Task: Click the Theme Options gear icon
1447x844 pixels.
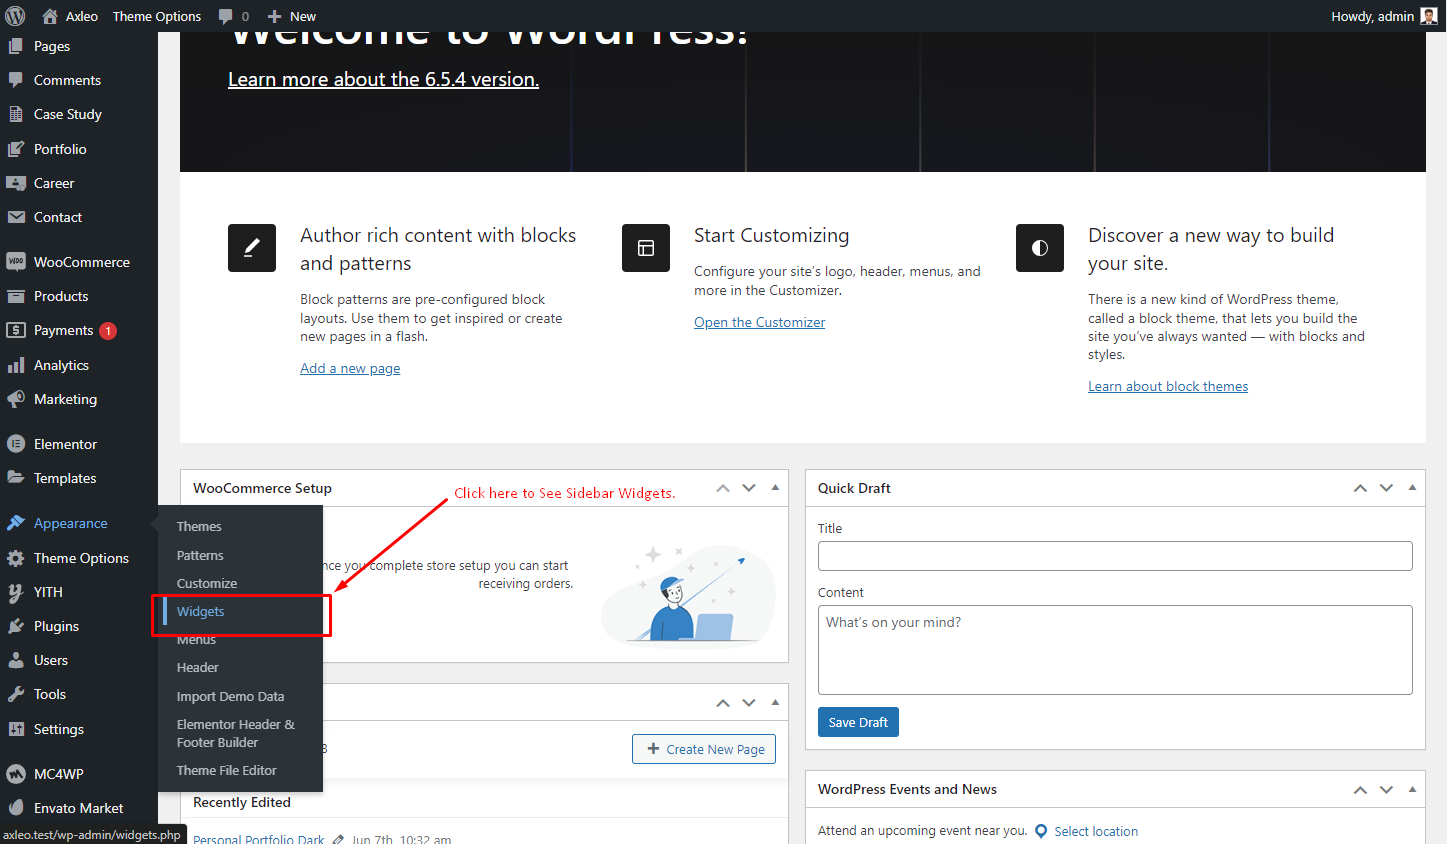Action: 16,558
